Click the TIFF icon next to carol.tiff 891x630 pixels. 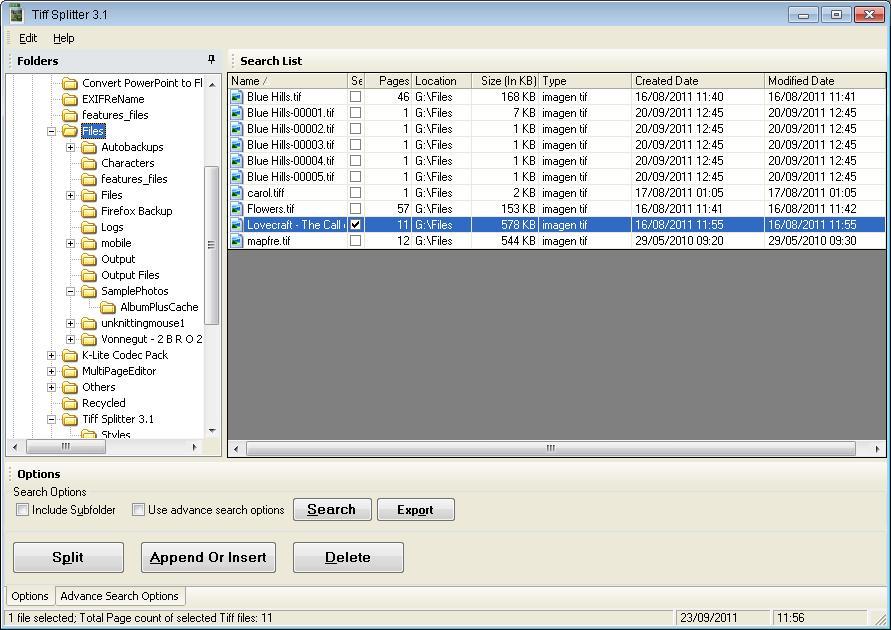coord(236,193)
